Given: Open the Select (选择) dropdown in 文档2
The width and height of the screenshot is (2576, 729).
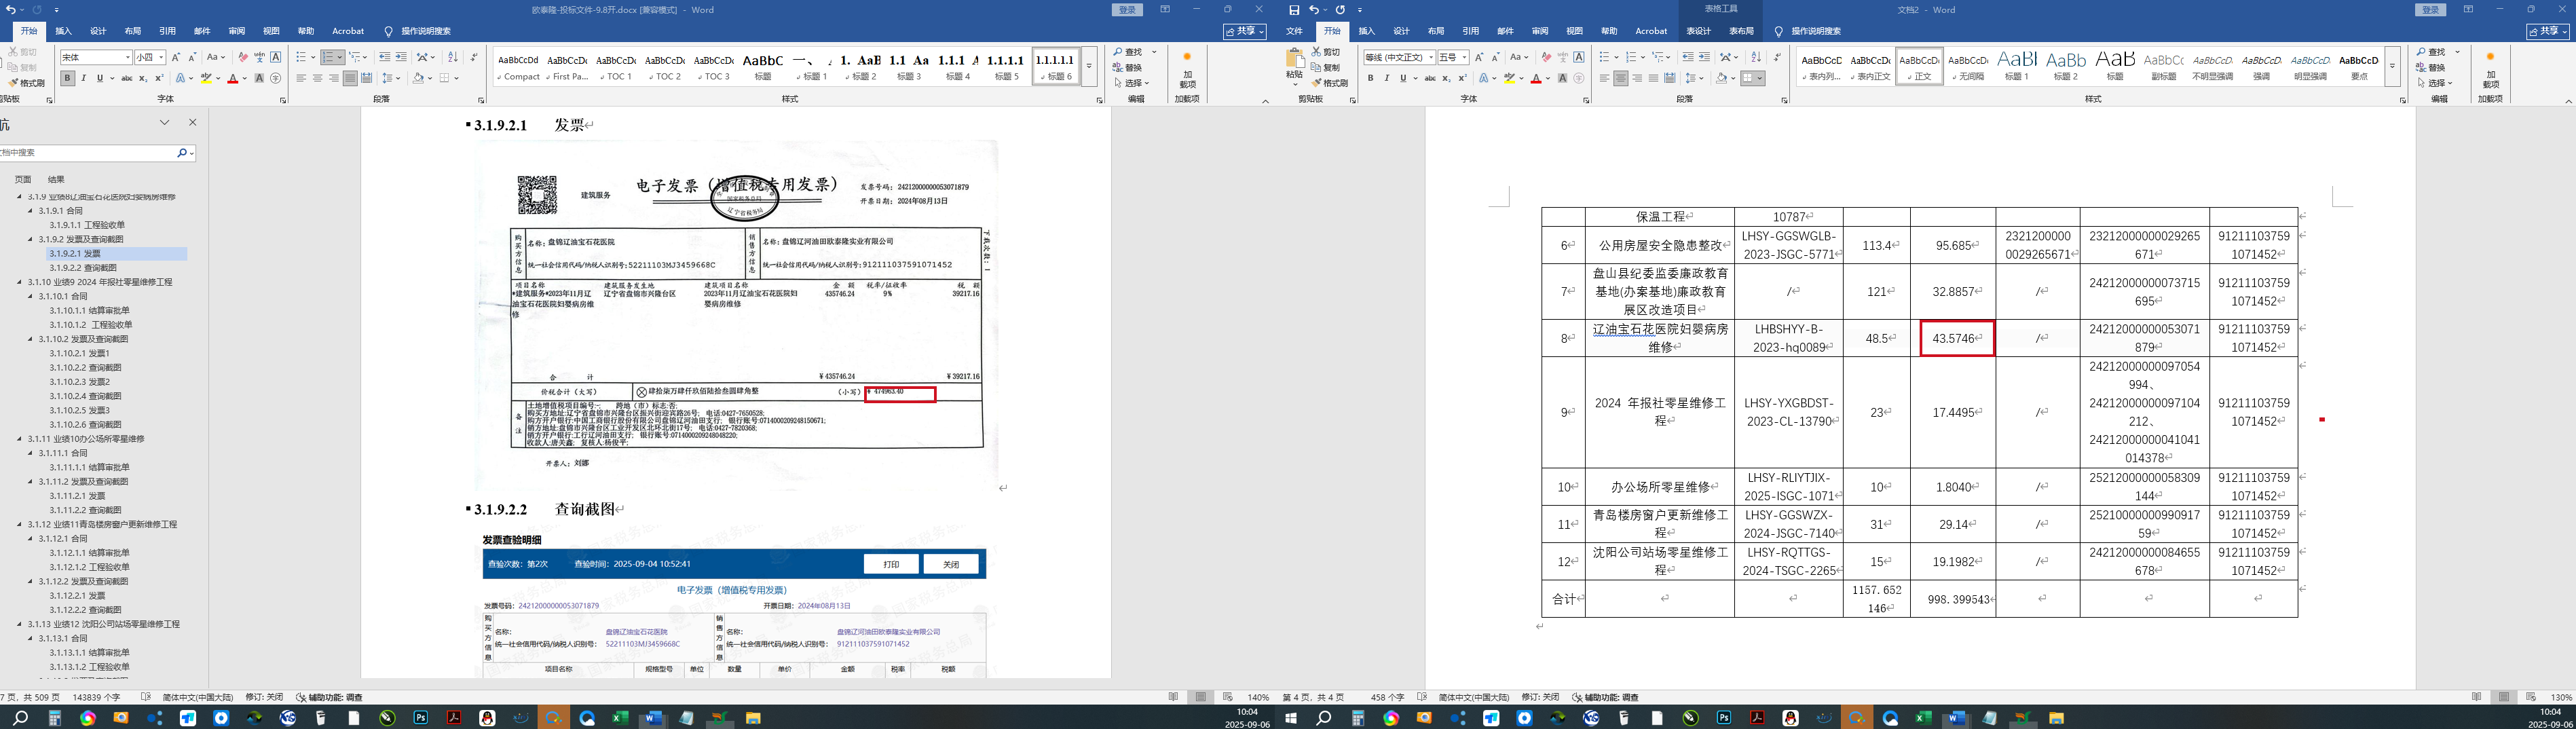Looking at the screenshot, I should (2435, 83).
